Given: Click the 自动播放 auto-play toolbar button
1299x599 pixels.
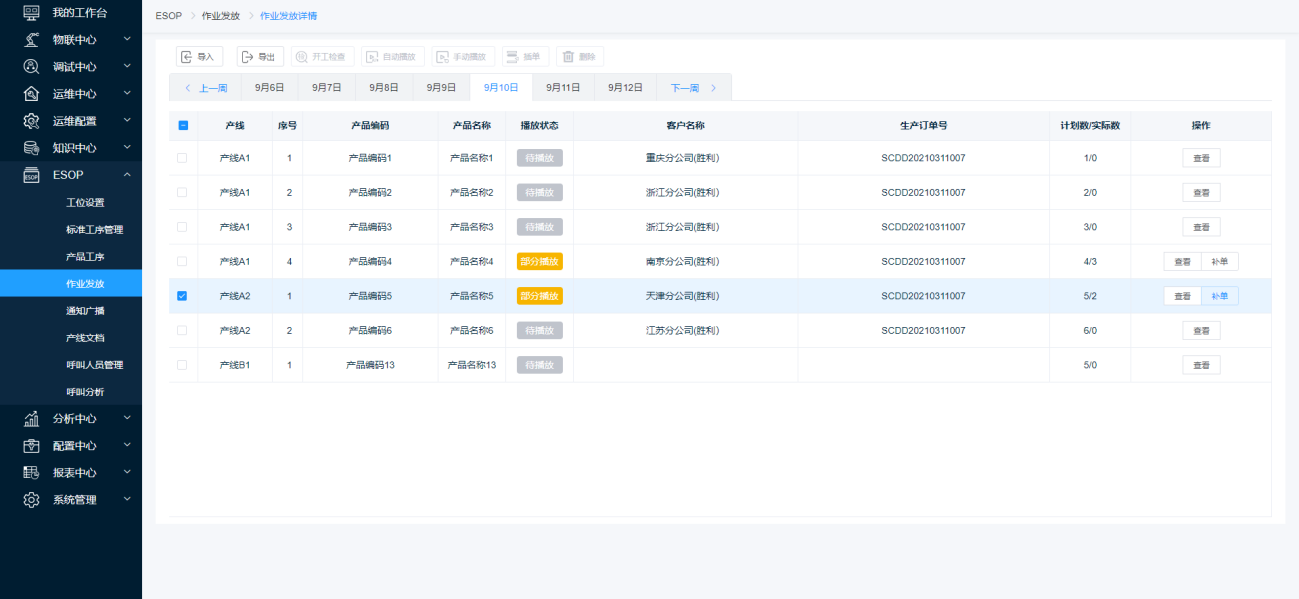Looking at the screenshot, I should [392, 57].
